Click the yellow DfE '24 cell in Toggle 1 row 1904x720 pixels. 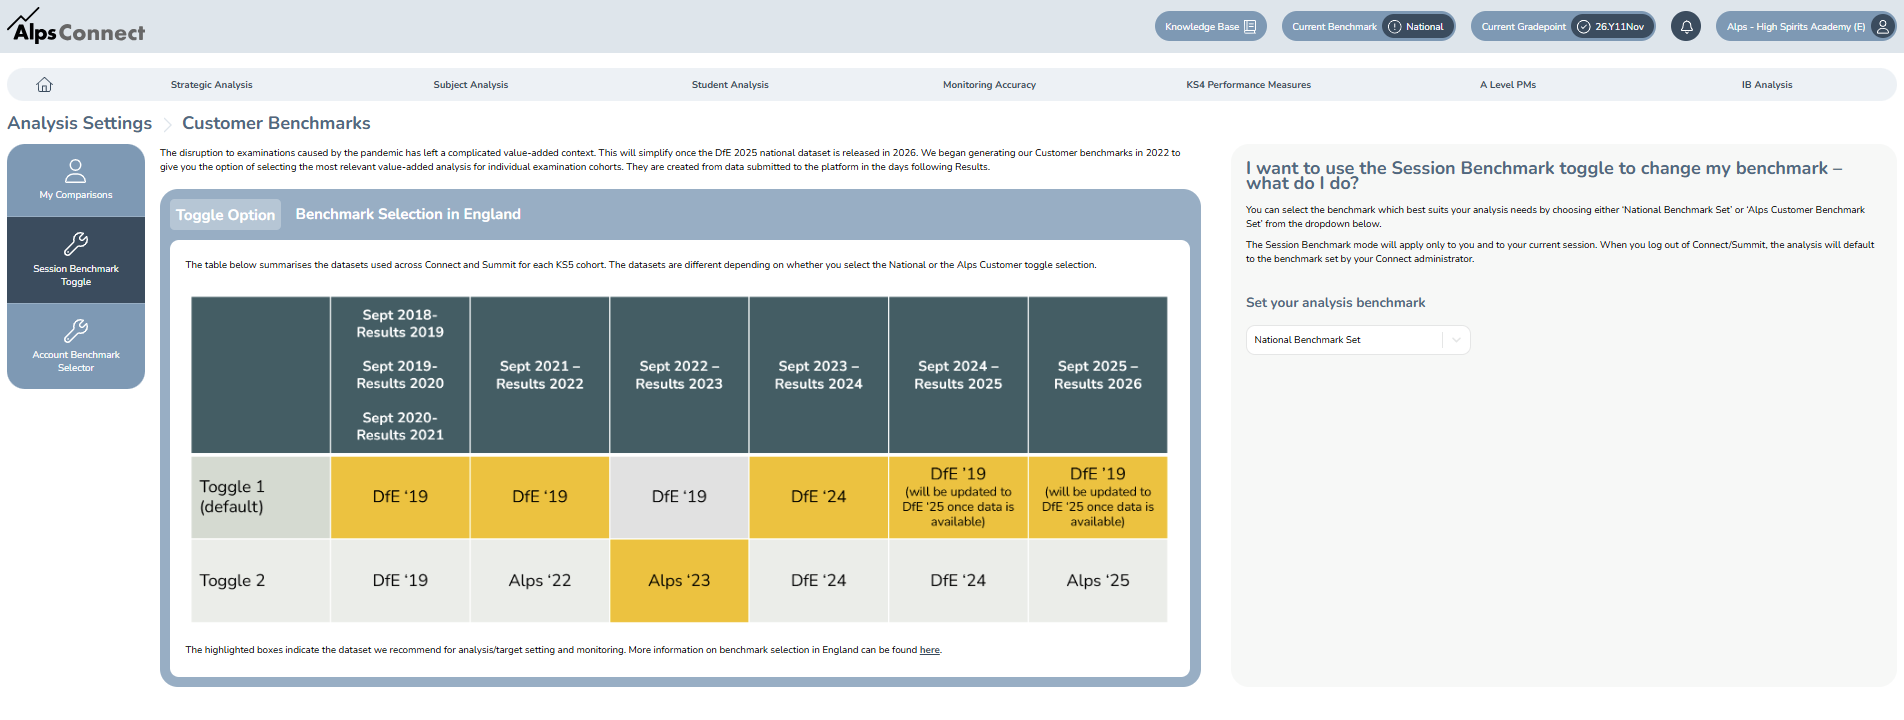[x=819, y=497]
